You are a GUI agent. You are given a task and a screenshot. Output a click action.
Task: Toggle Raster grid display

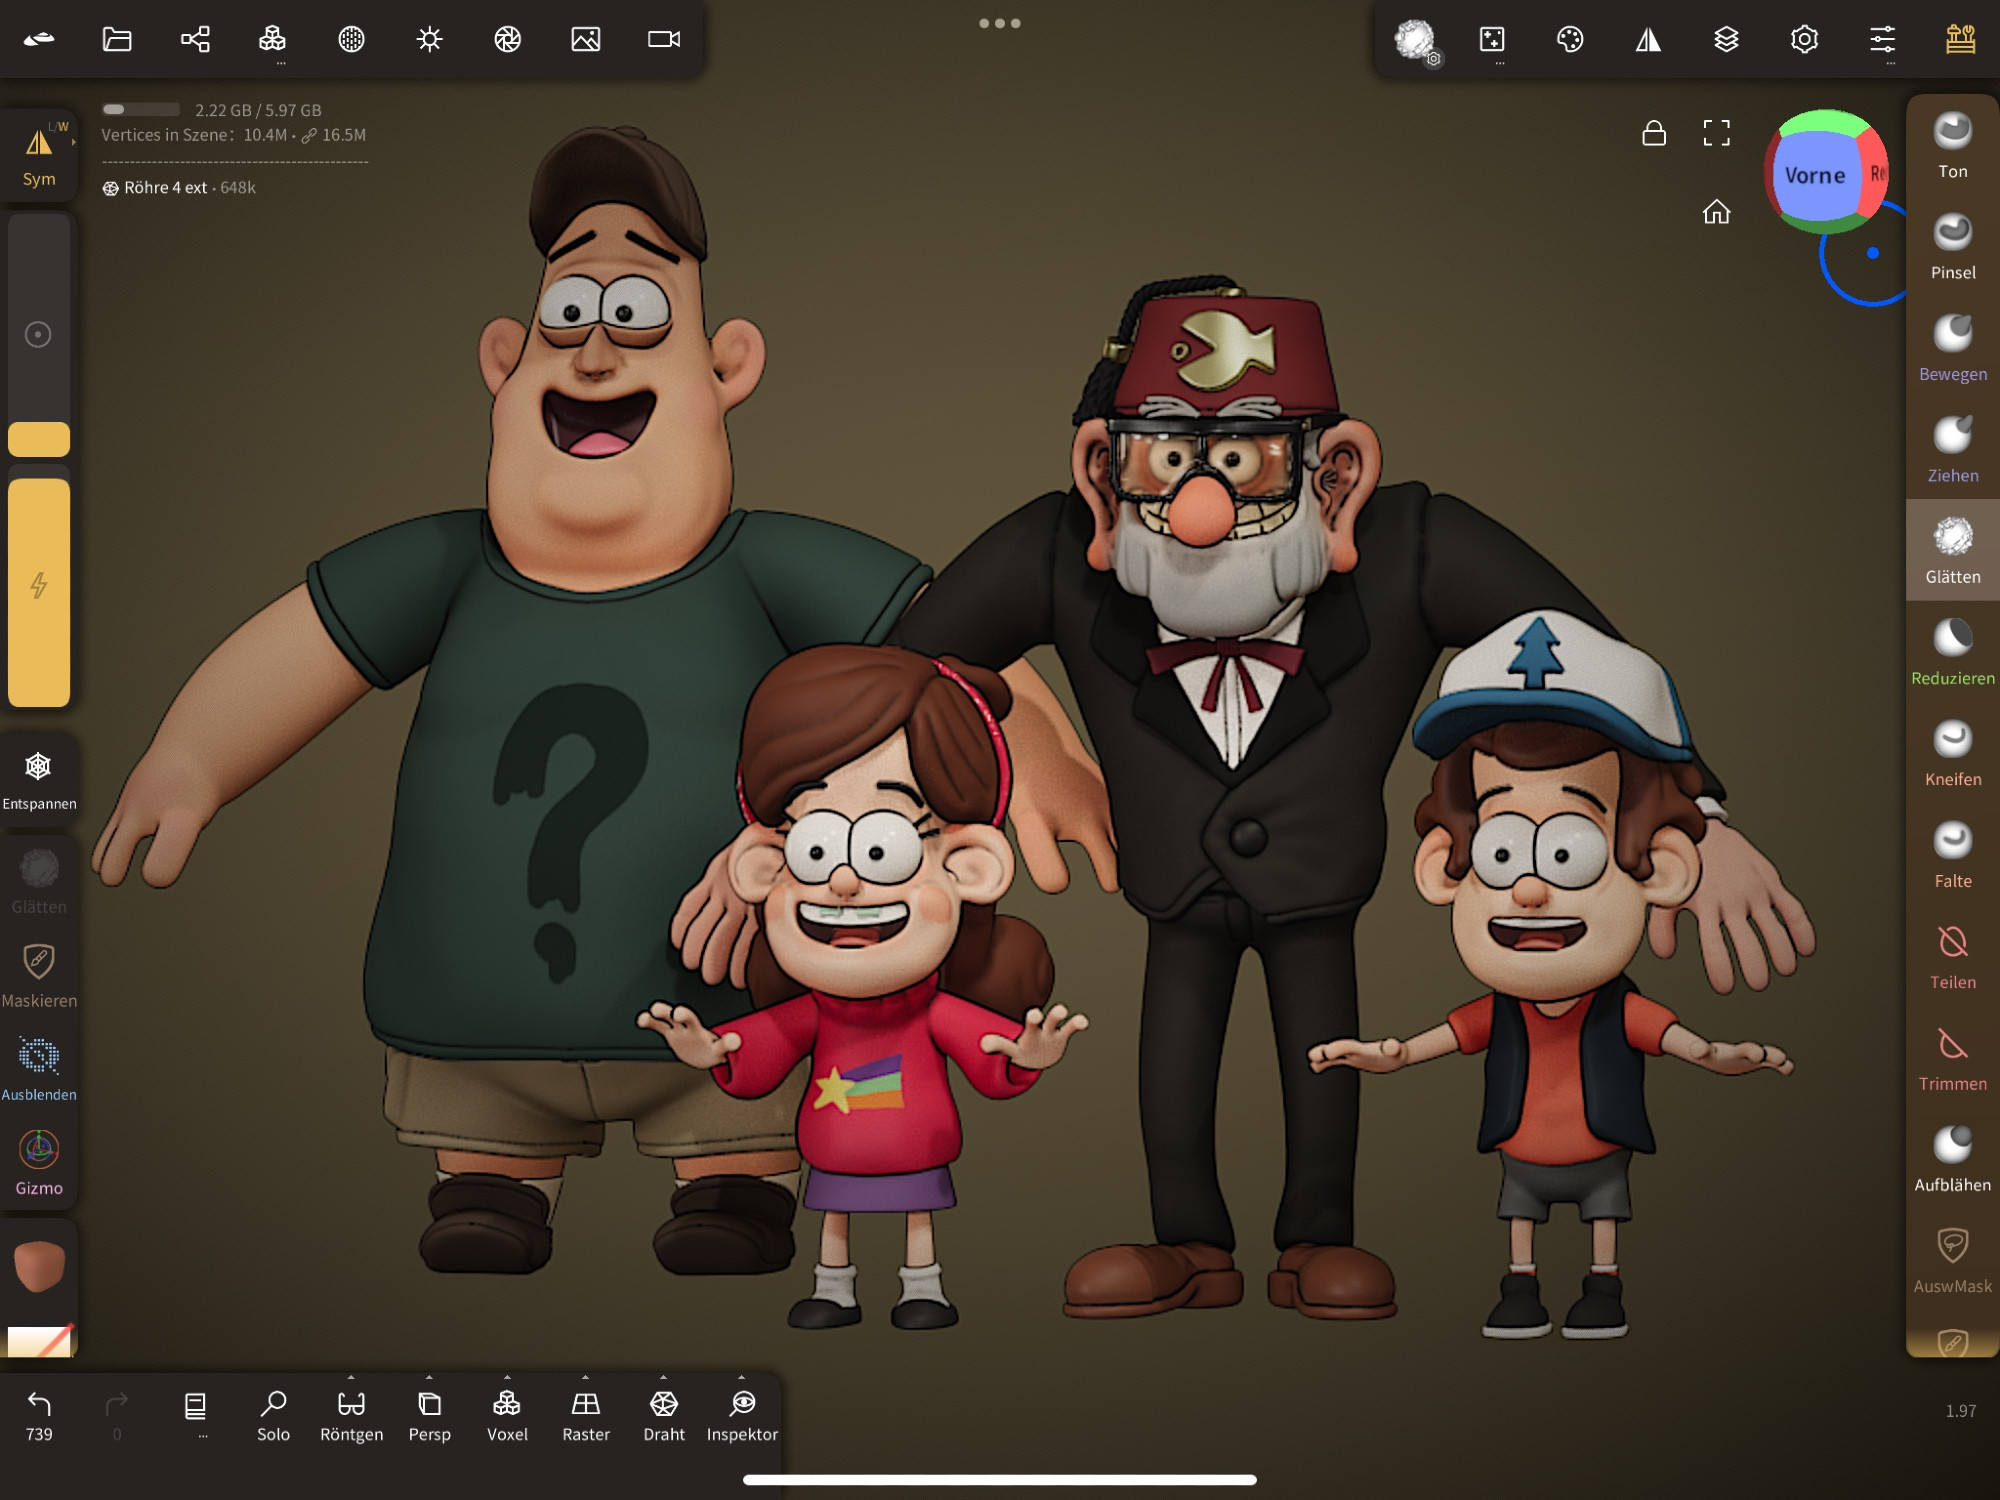[586, 1416]
